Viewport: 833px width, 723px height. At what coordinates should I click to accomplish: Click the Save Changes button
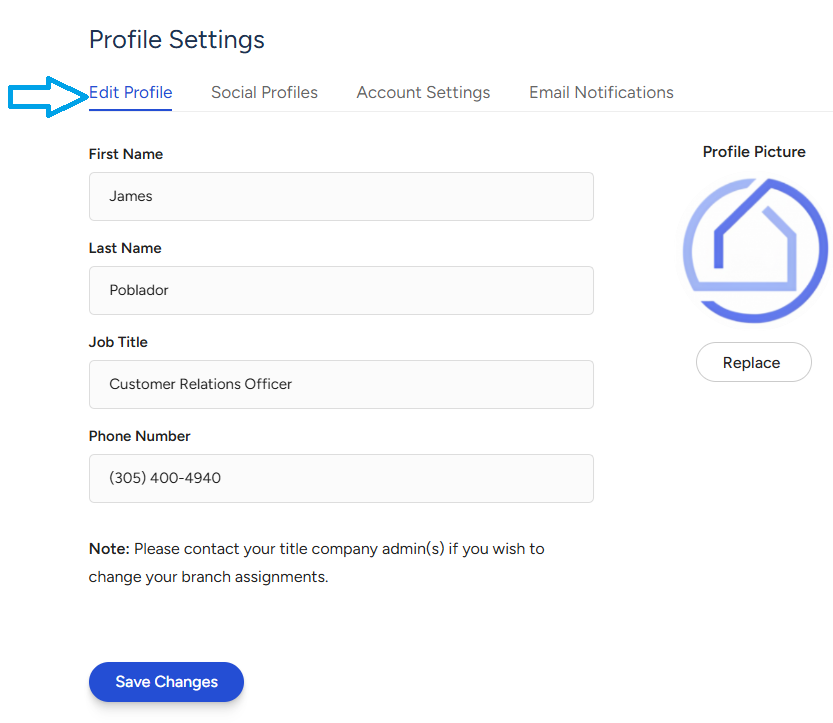[166, 682]
